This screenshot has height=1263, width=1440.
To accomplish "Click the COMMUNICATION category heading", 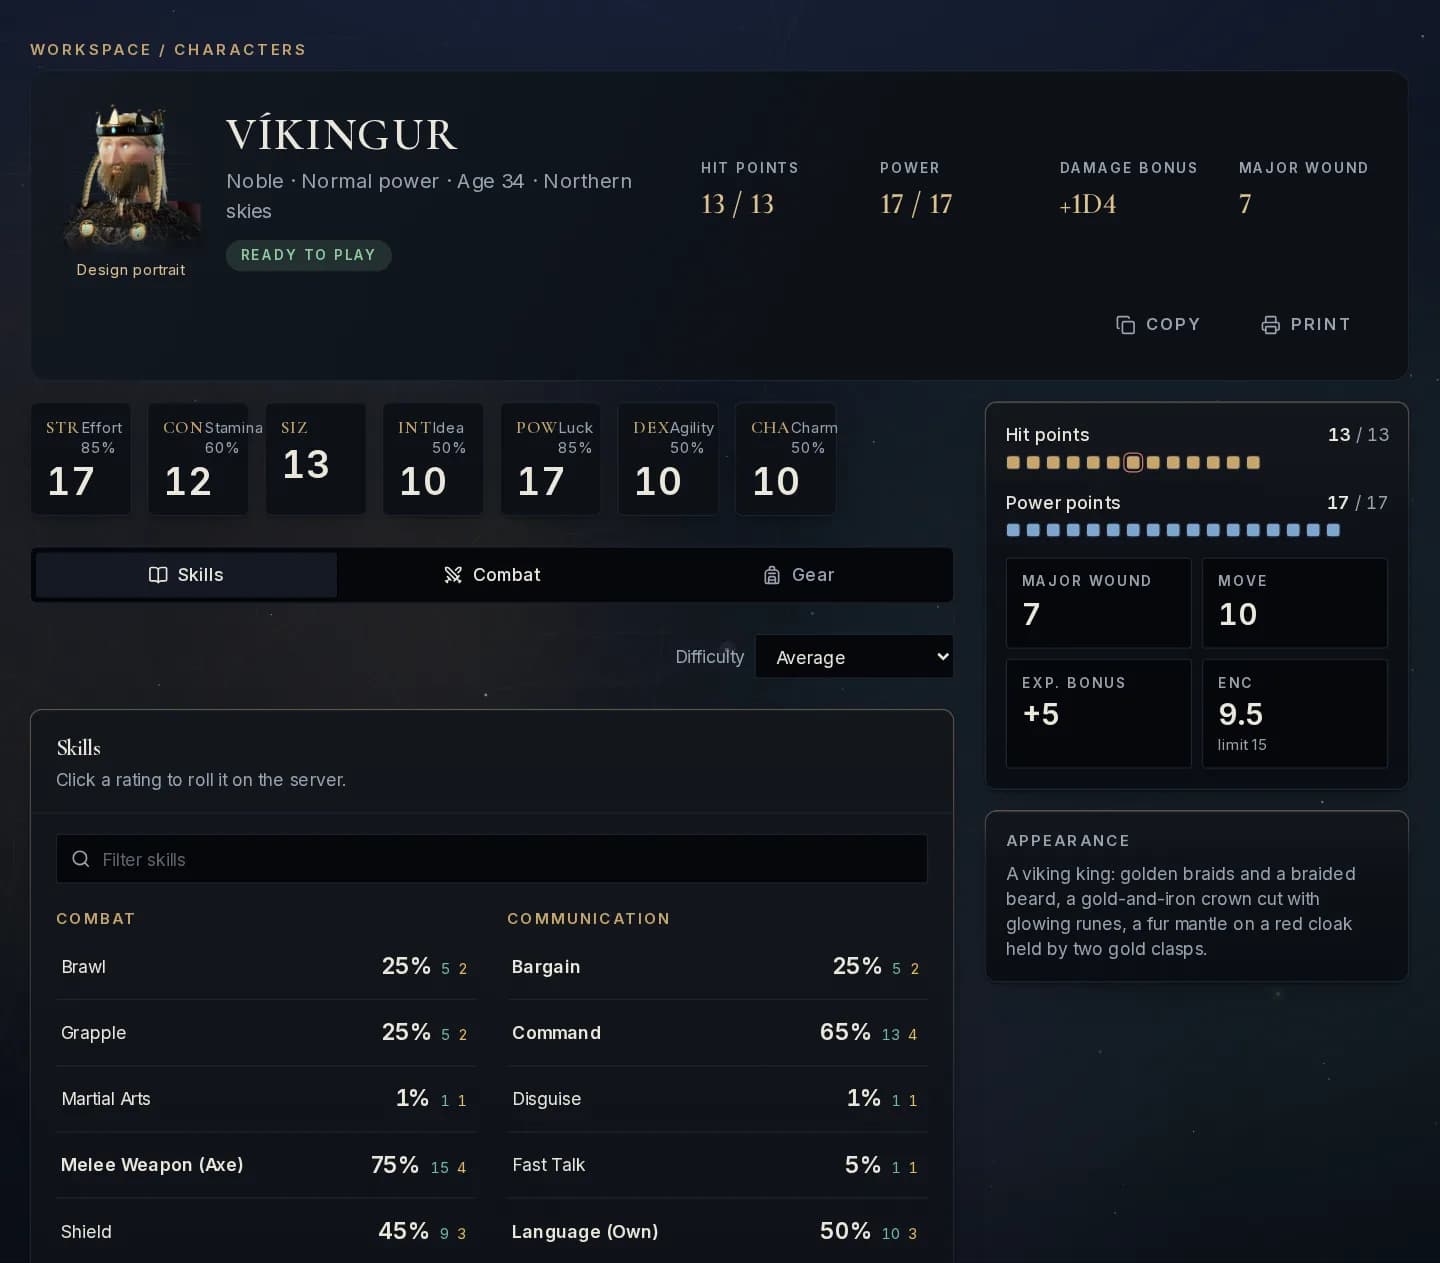I will [588, 919].
